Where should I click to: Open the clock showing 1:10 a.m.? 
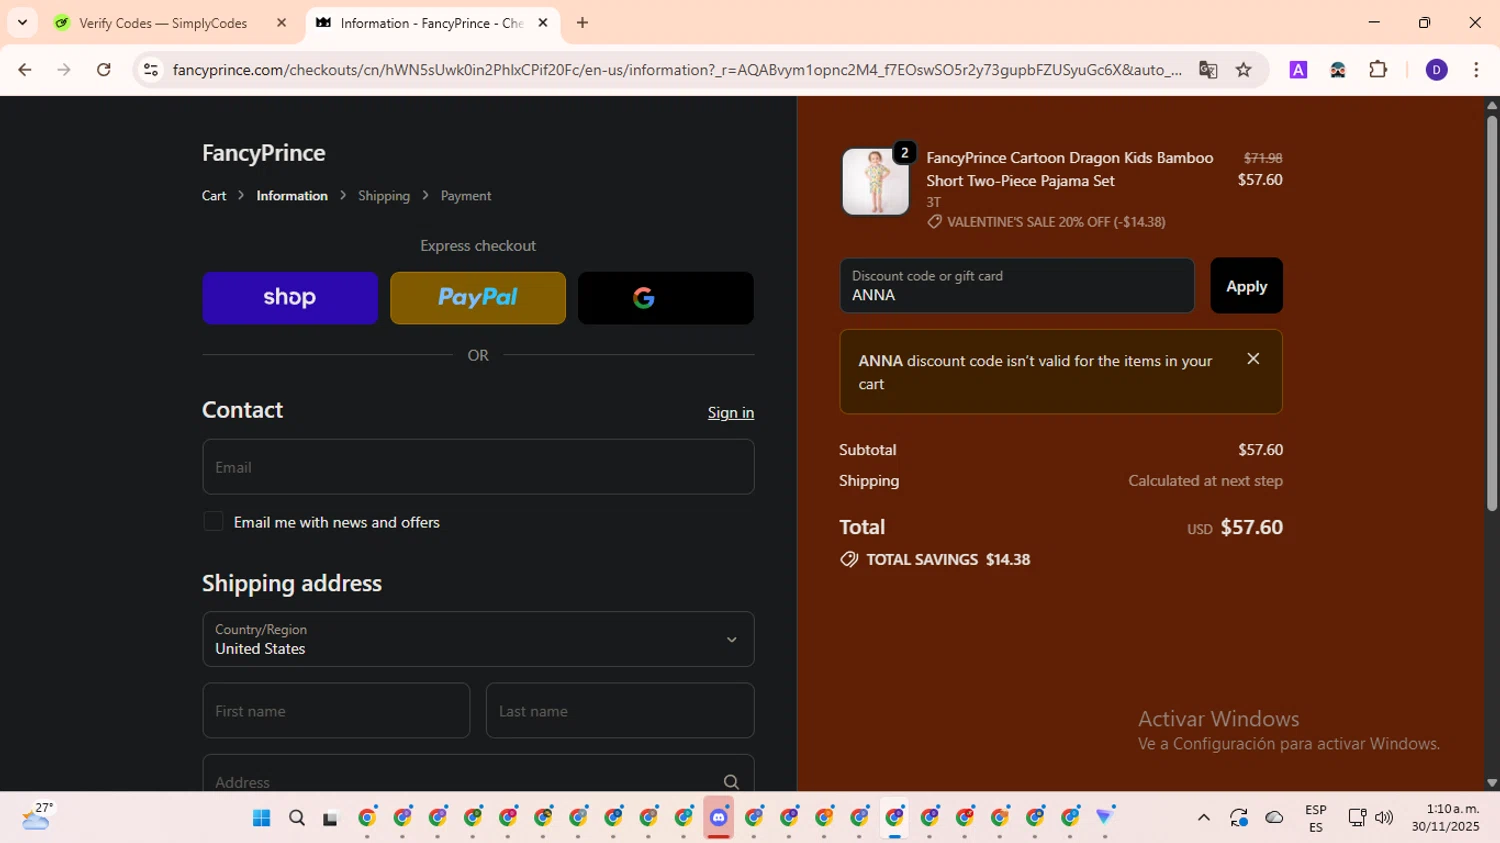point(1446,818)
